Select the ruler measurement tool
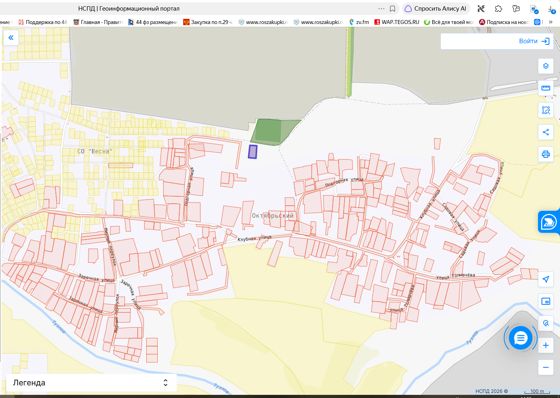The height and width of the screenshot is (398, 560). click(x=545, y=88)
